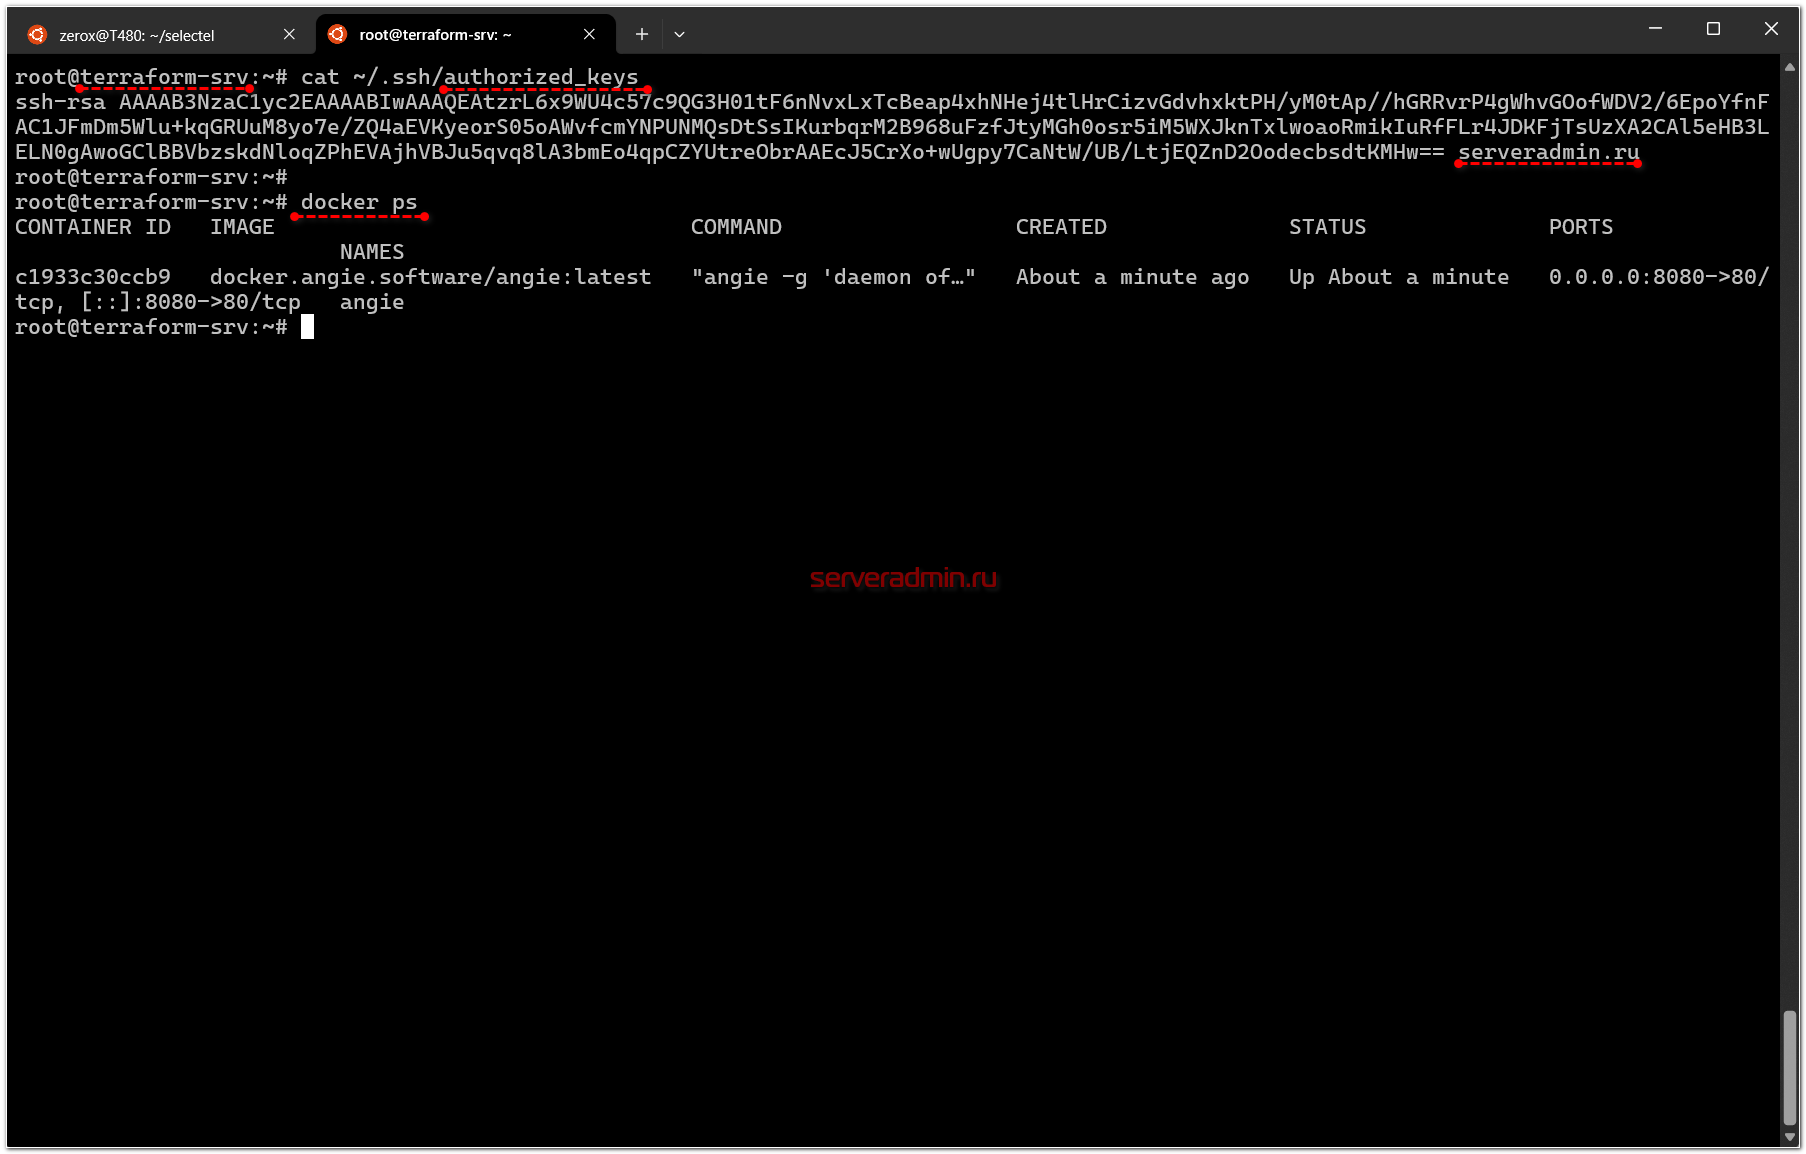Click the scrollbar down arrow
This screenshot has width=1806, height=1154.
[1789, 1137]
